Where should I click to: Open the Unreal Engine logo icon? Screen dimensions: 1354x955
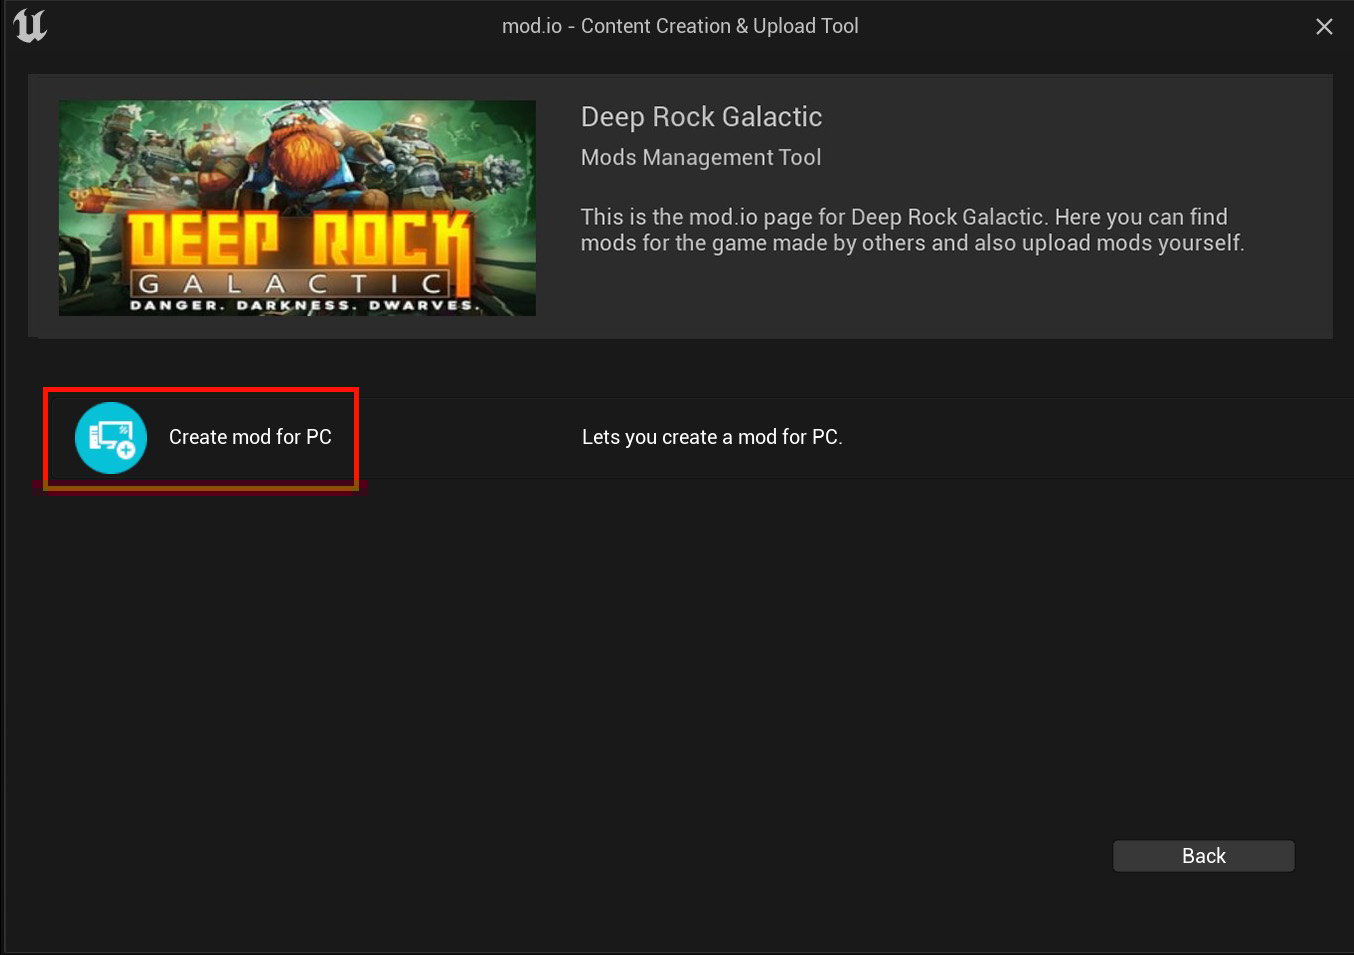coord(30,26)
